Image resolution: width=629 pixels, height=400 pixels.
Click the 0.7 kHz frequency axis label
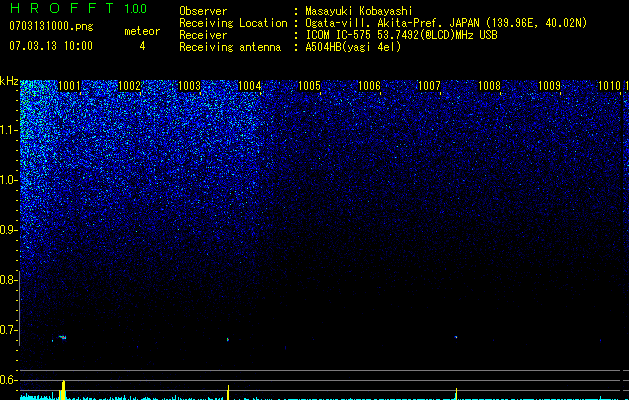point(8,330)
